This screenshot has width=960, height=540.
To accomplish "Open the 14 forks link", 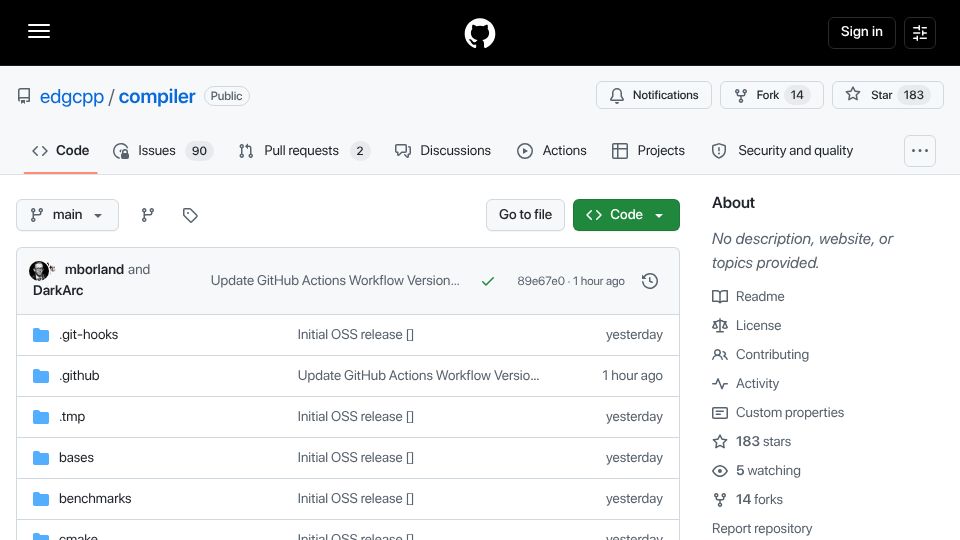I will pos(748,500).
